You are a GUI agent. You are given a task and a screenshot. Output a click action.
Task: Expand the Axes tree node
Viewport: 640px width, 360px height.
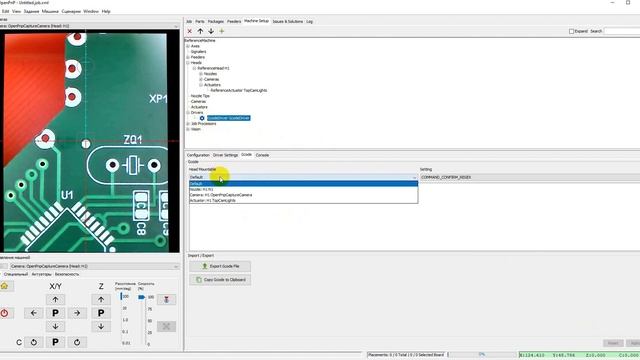pos(188,46)
